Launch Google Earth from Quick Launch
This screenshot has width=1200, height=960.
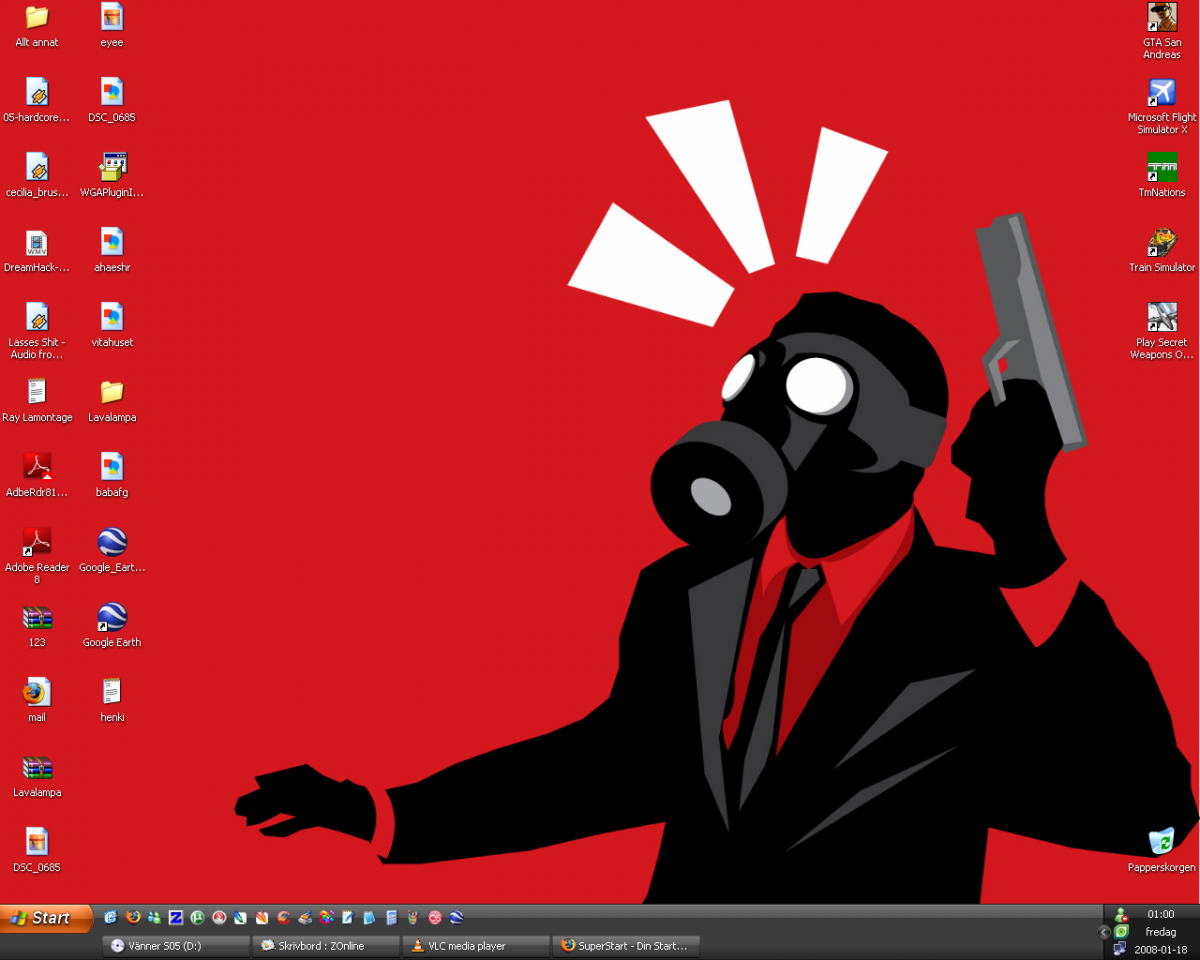[456, 917]
